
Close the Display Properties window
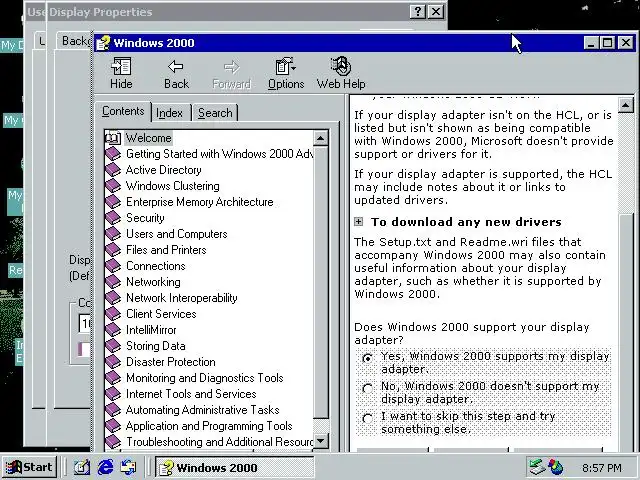(436, 11)
